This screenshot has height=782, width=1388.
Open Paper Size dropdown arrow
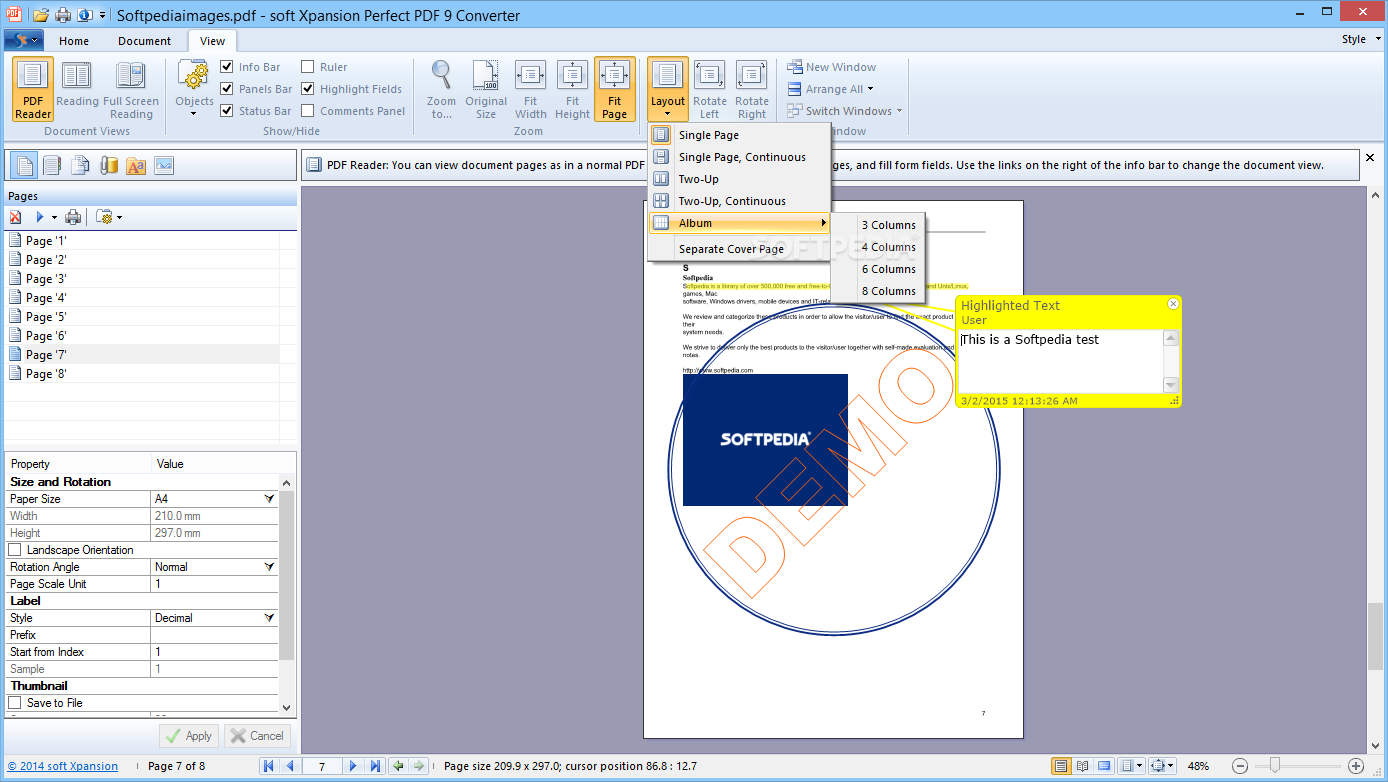pos(269,498)
